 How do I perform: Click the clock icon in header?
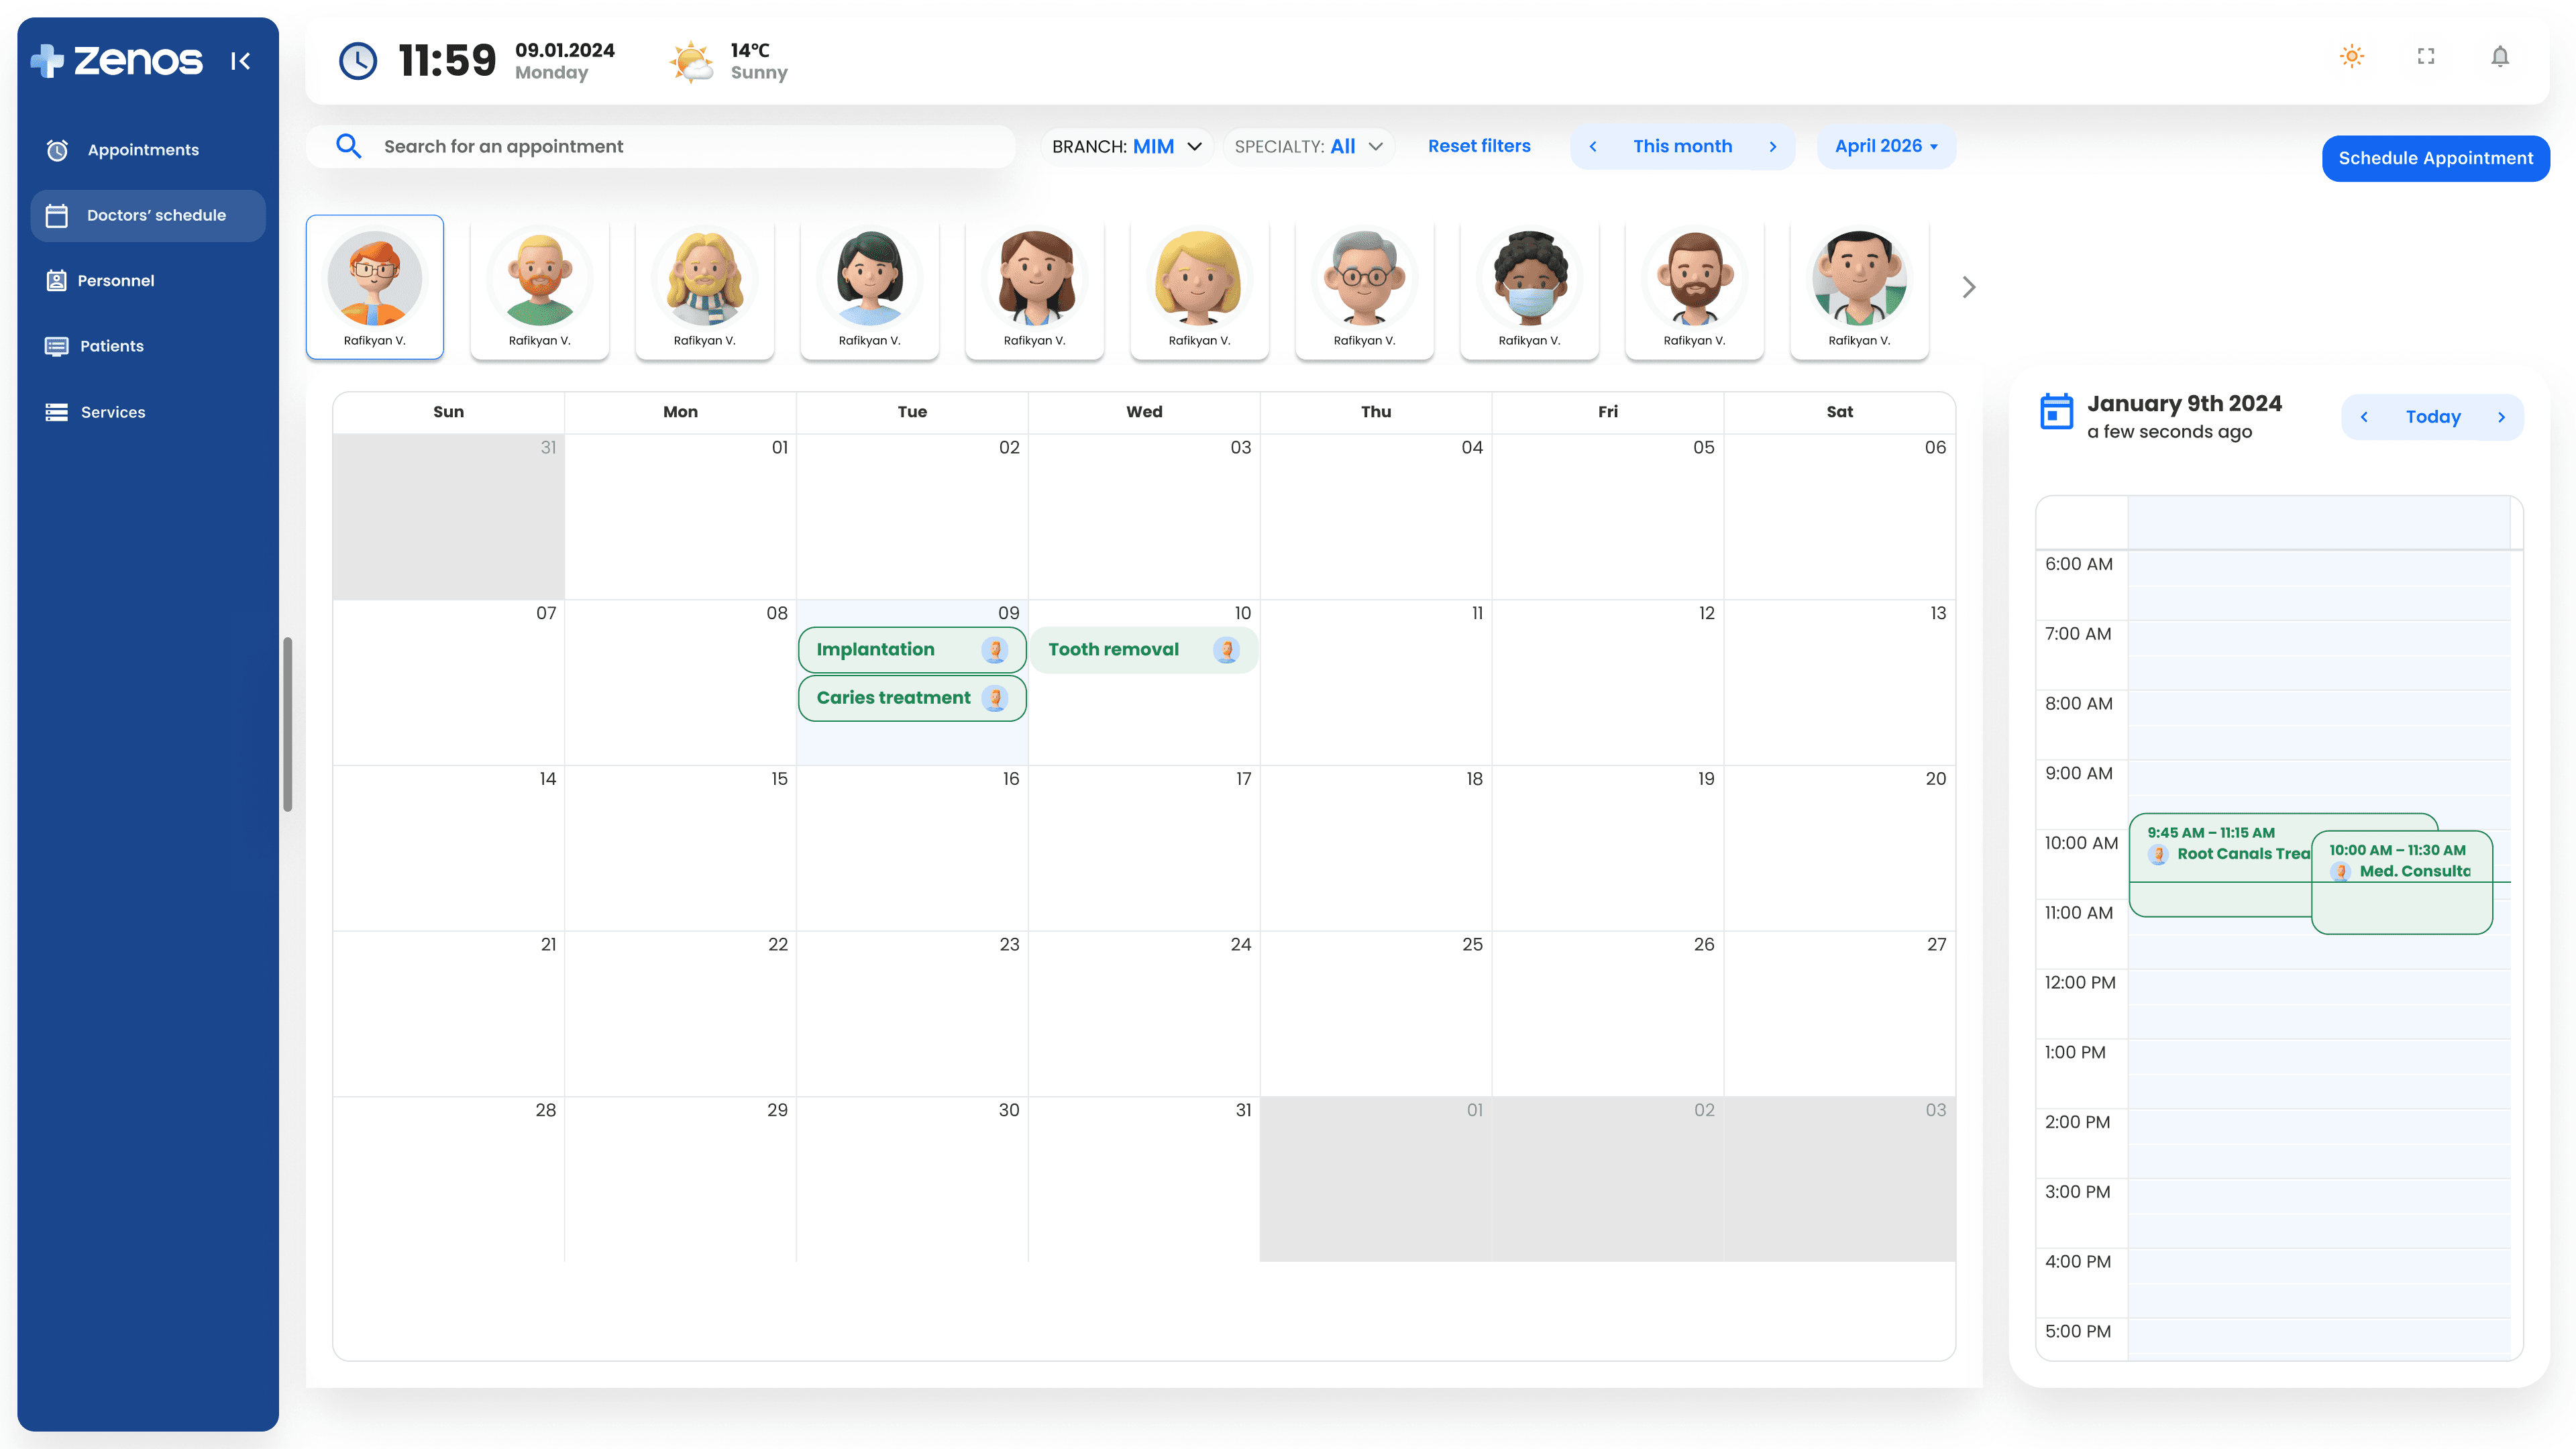357,61
